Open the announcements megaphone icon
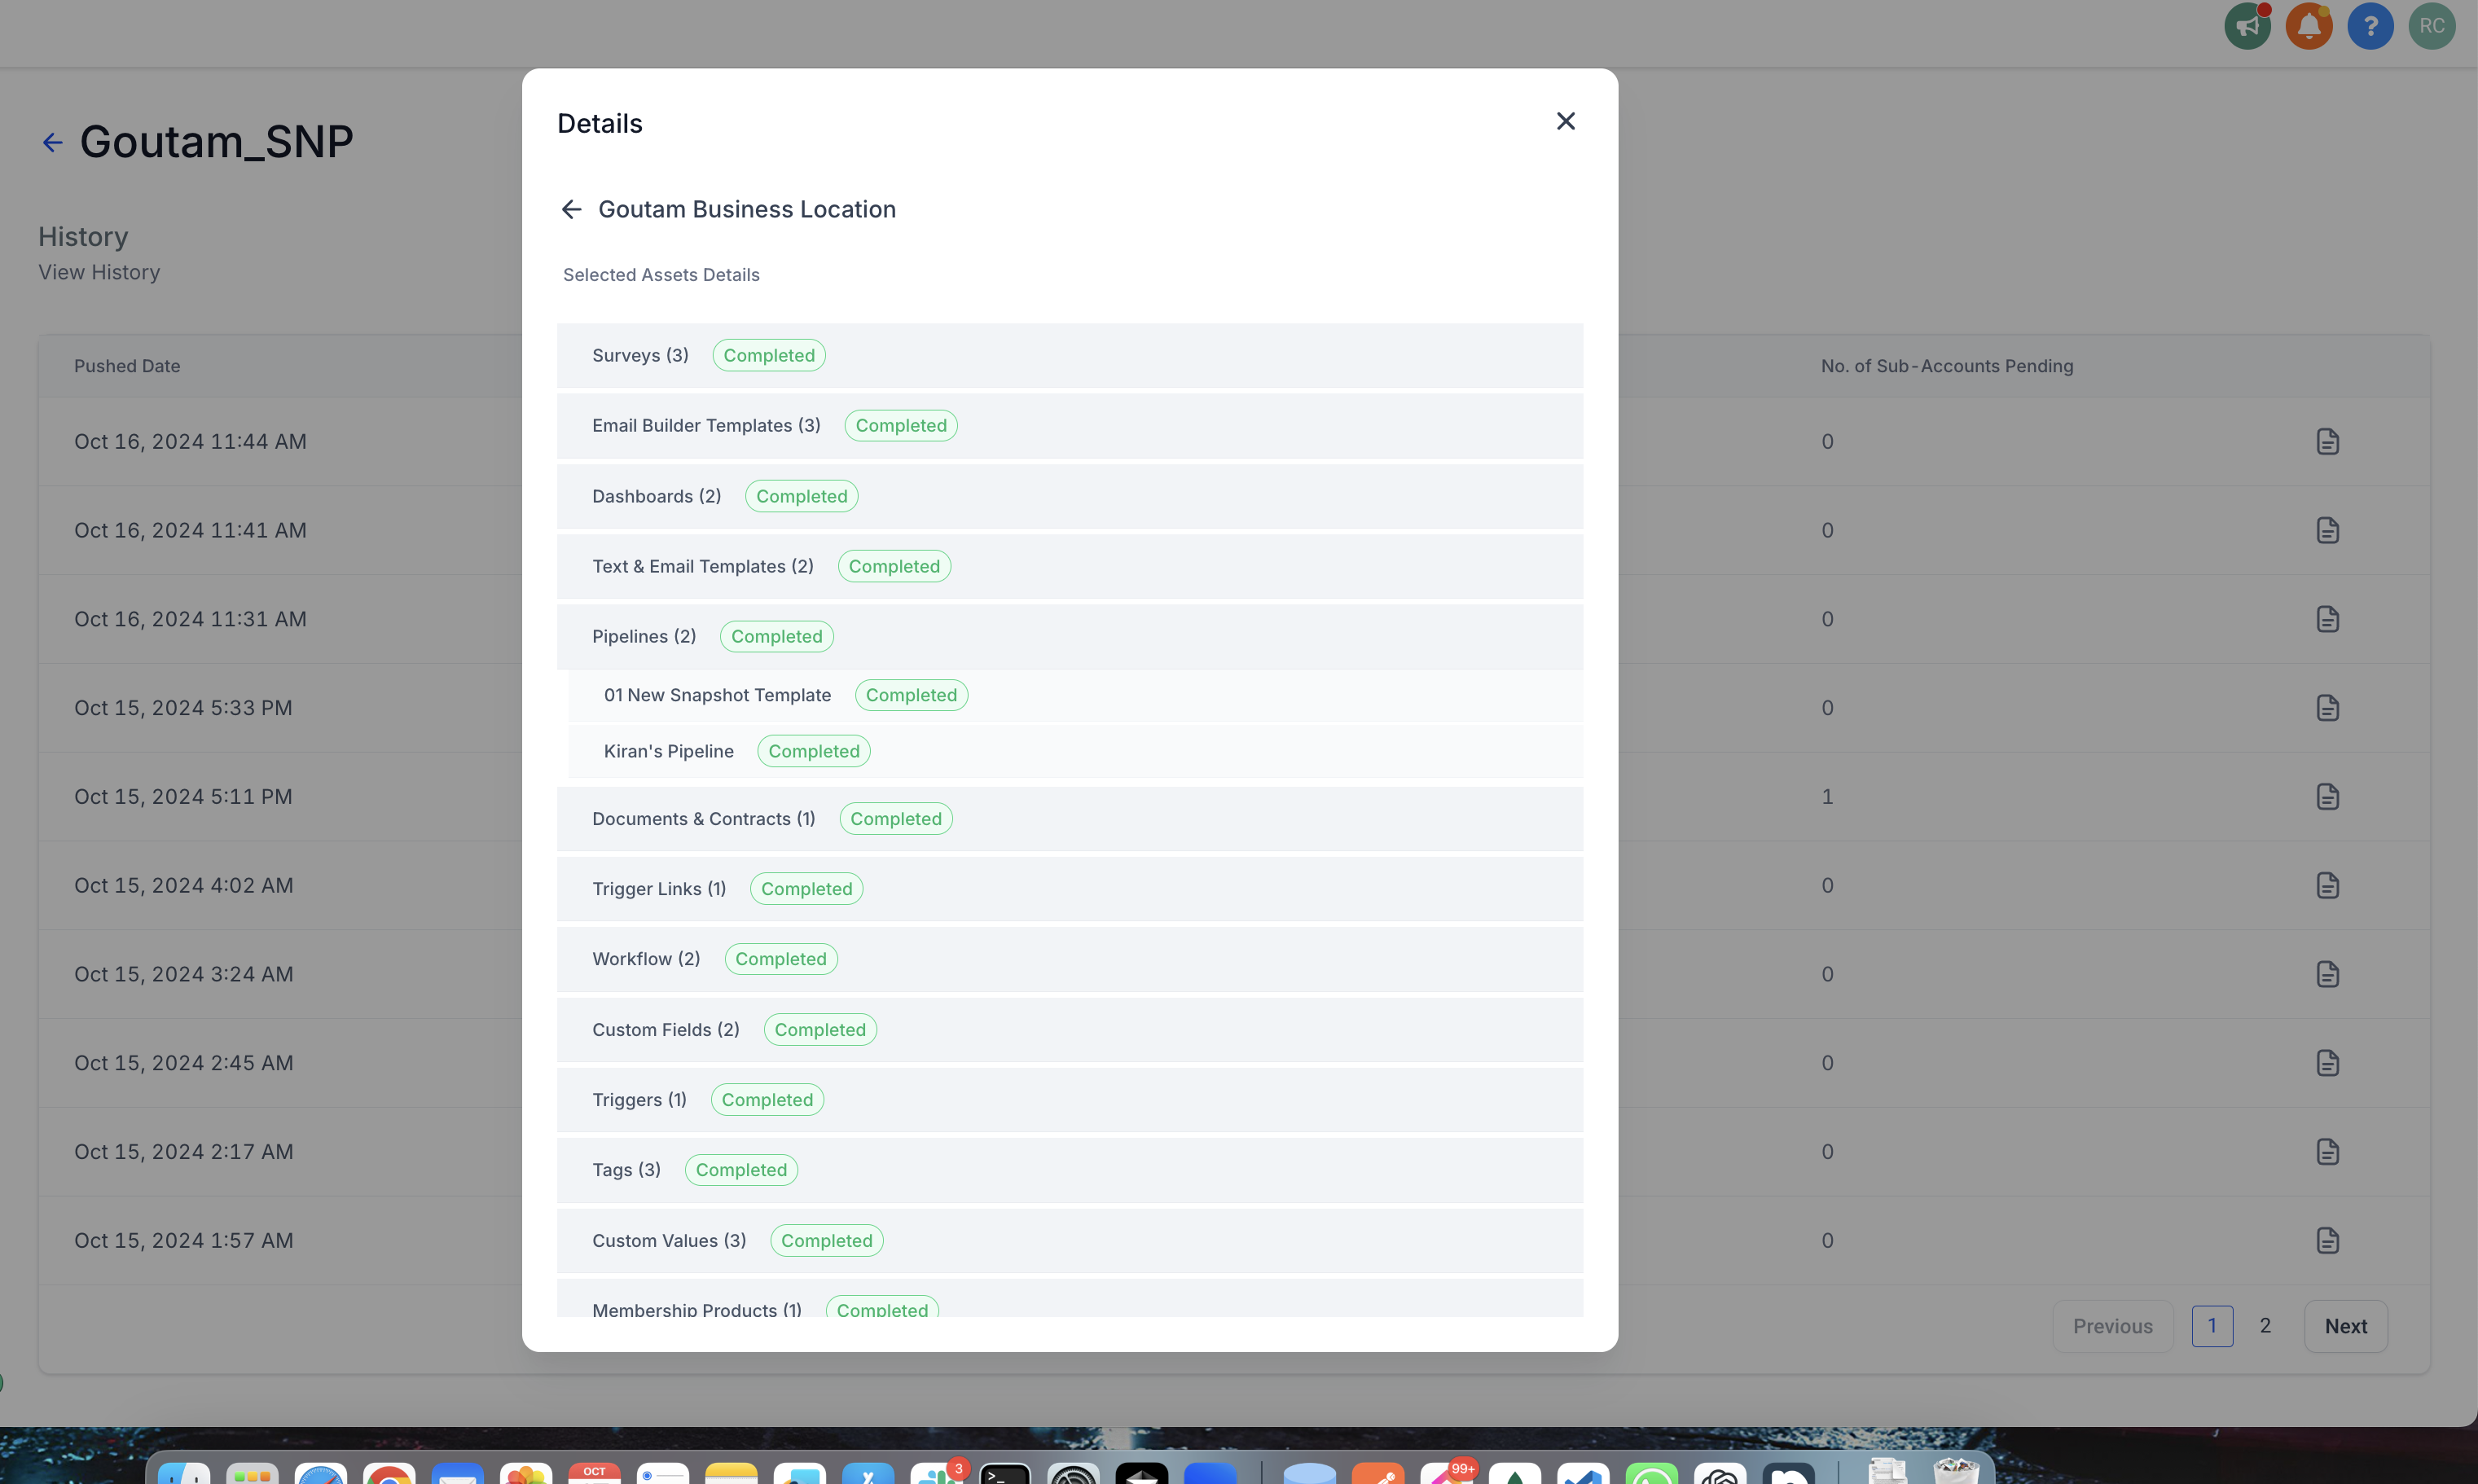Viewport: 2478px width, 1484px height. coord(2247,26)
